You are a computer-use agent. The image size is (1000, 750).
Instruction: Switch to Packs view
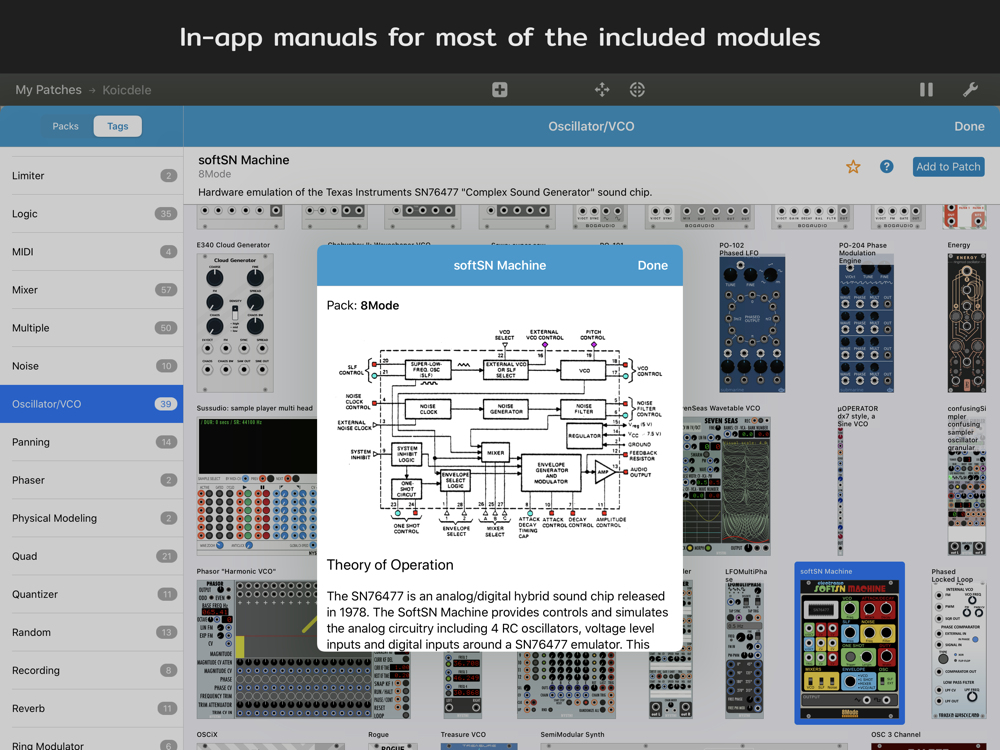tap(66, 126)
